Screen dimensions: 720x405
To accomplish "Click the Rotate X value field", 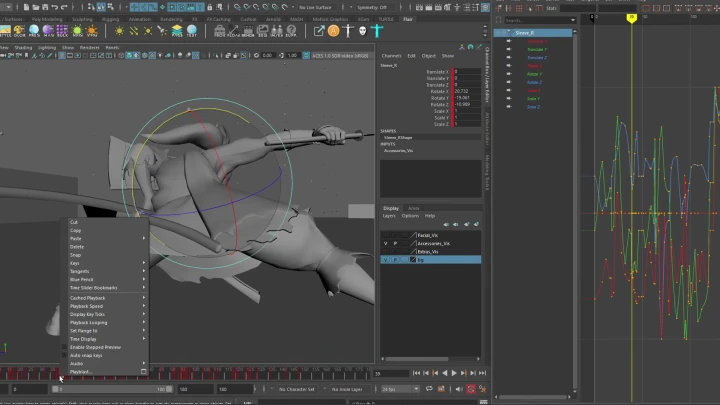I will (x=467, y=91).
